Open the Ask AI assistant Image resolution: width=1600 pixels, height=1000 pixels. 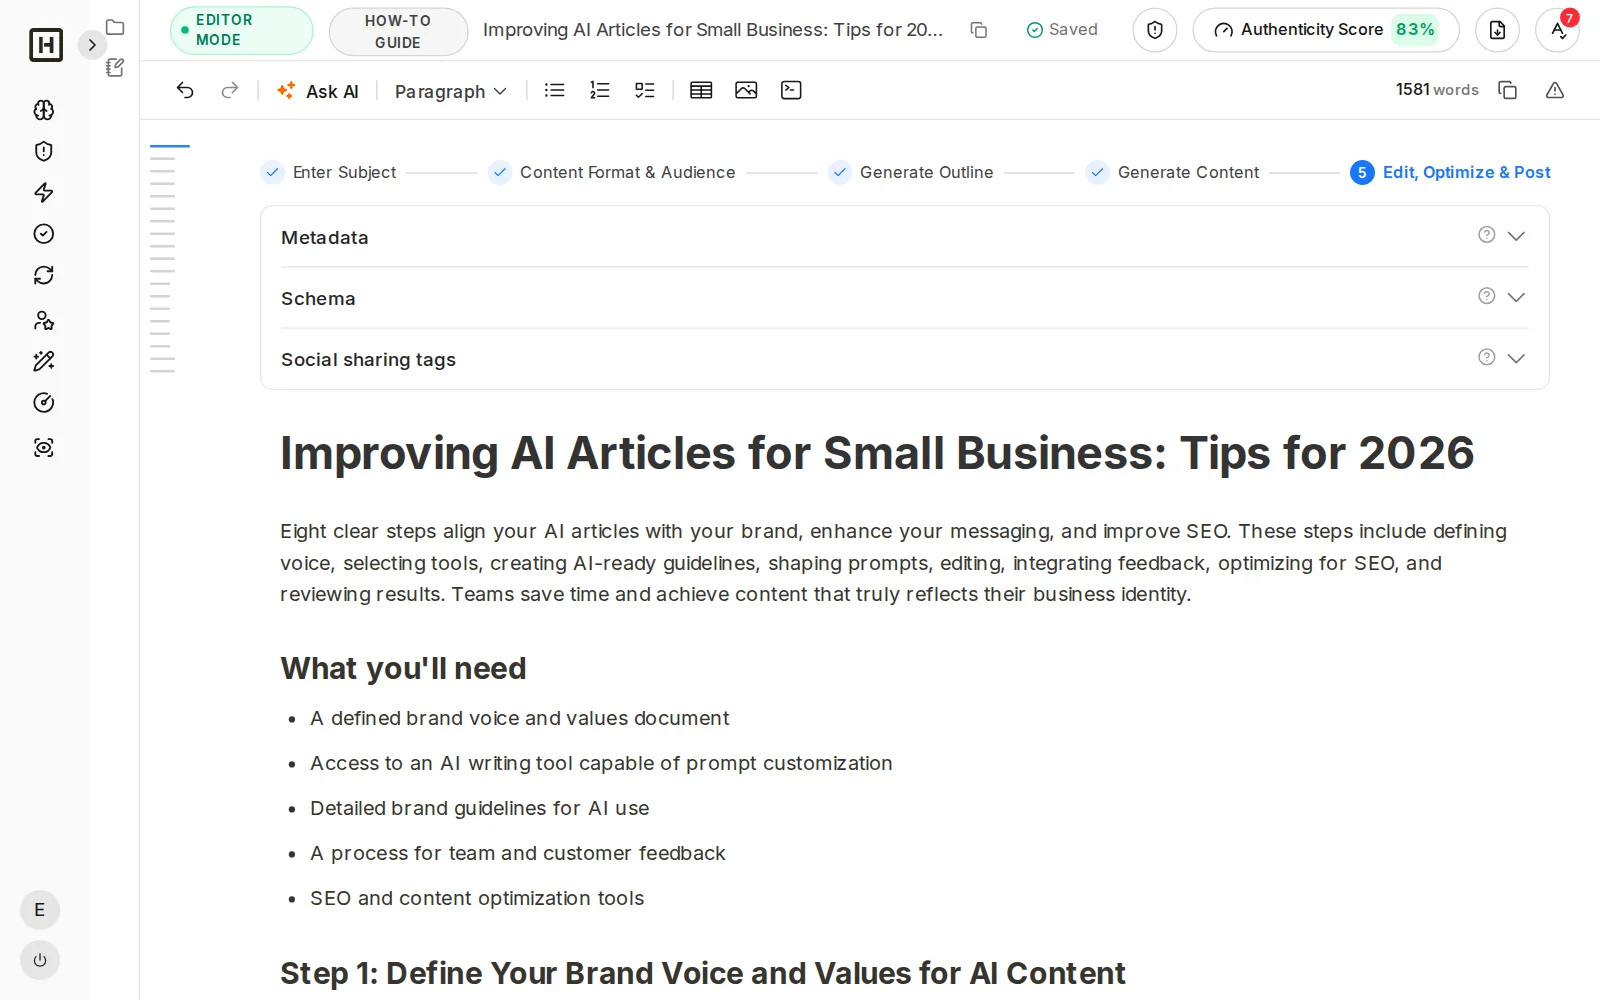[318, 91]
